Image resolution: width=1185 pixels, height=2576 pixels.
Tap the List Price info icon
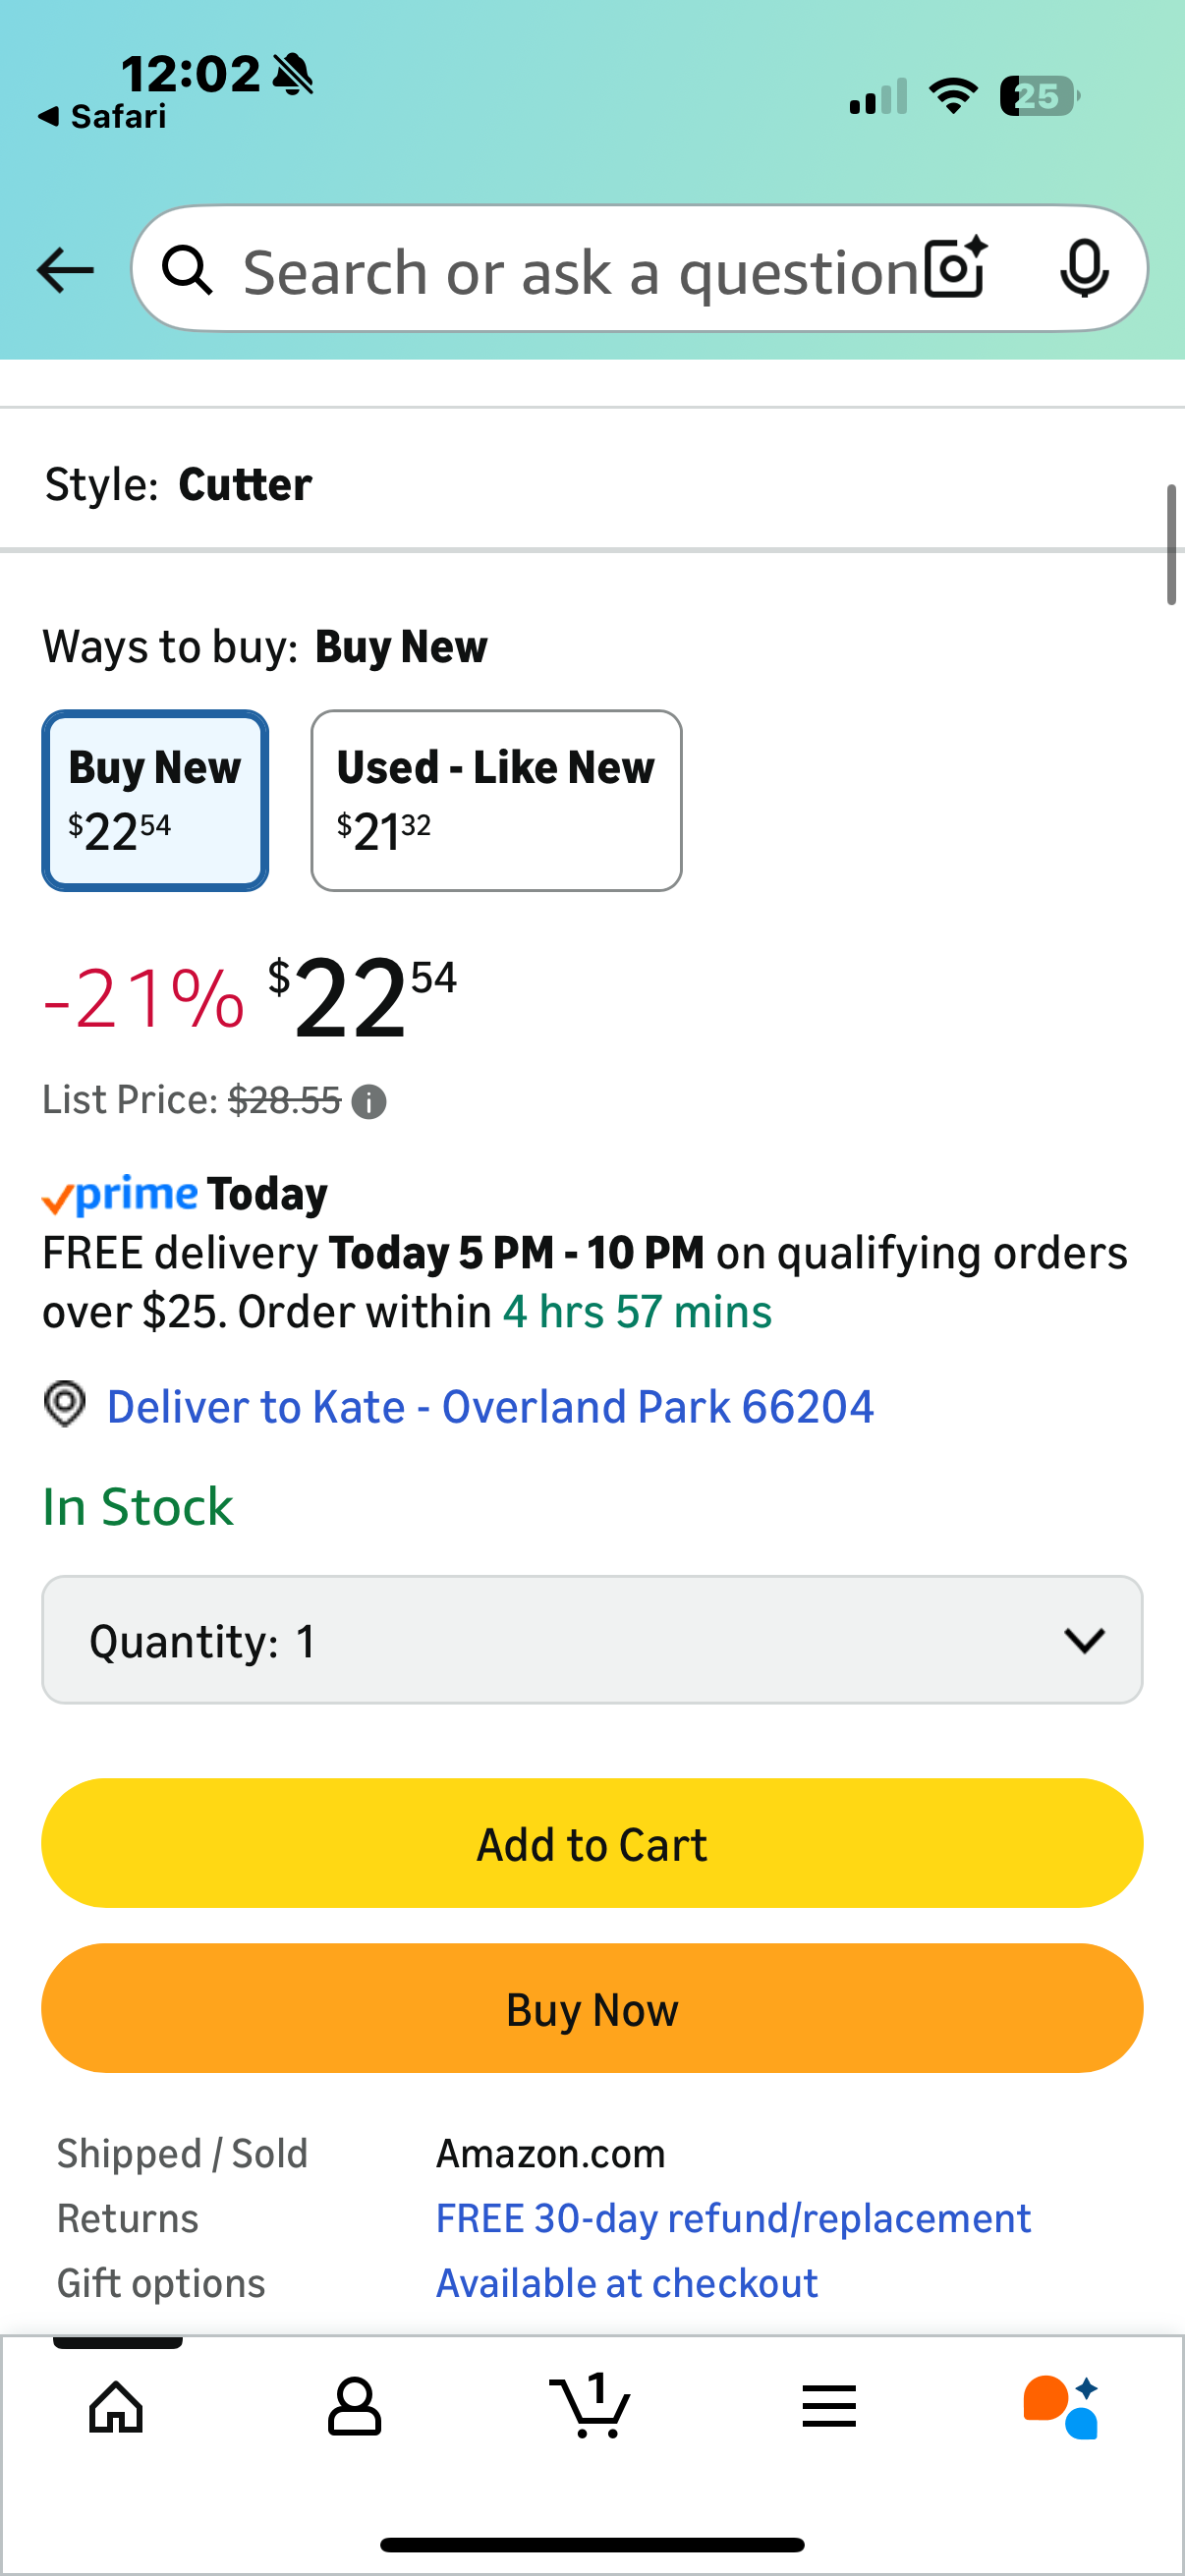point(369,1102)
